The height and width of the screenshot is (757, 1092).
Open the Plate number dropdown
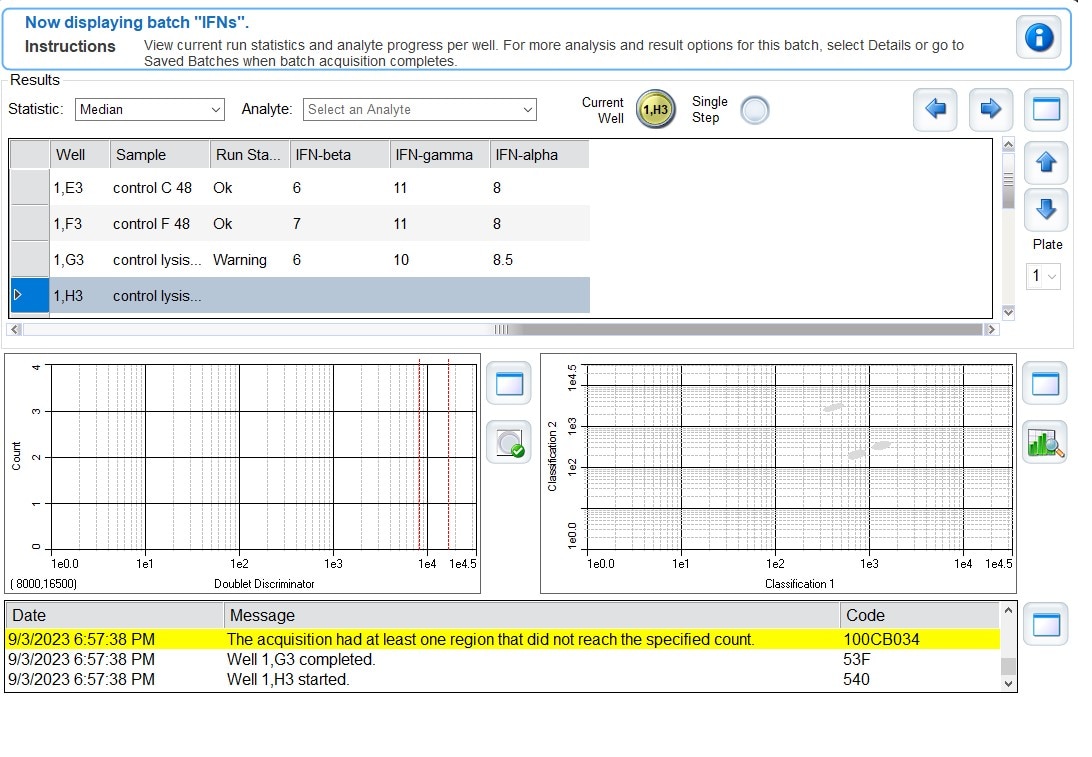(x=1044, y=276)
